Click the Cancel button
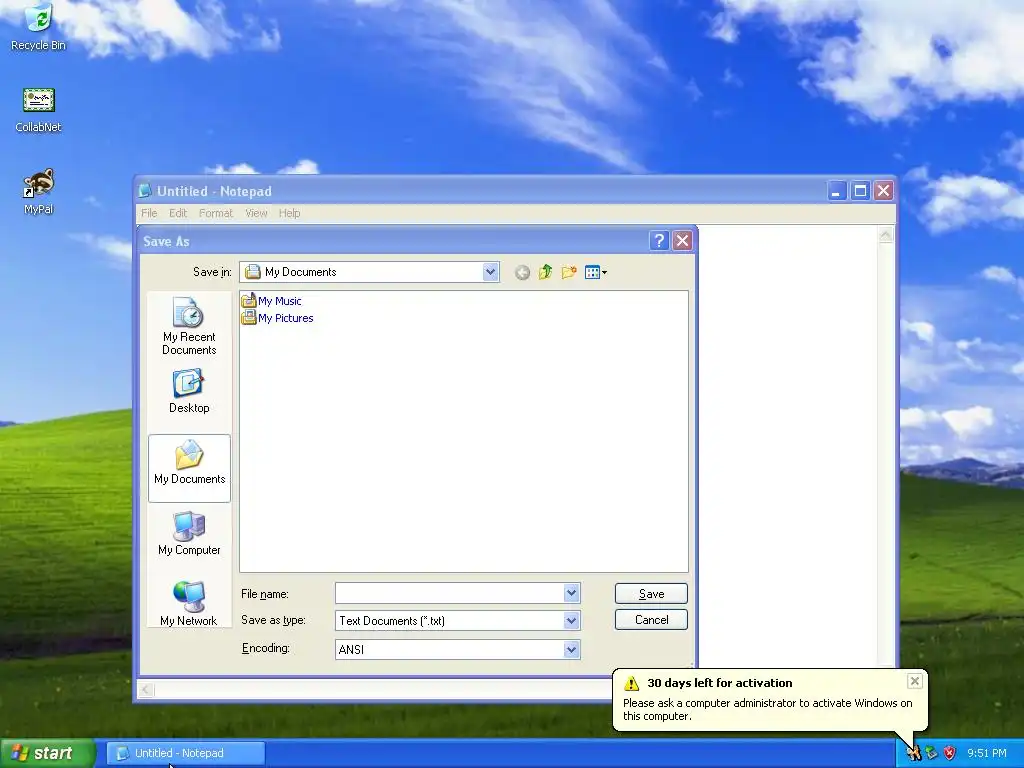Screen dimensions: 1024x768 pos(651,620)
